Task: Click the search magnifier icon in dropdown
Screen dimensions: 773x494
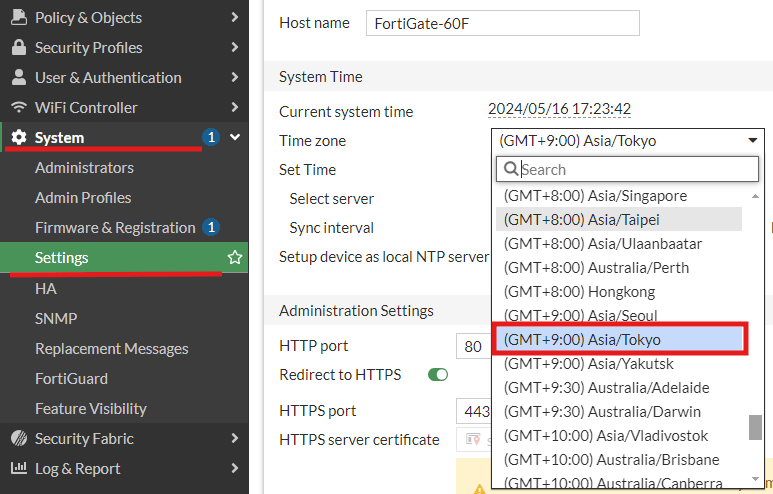Action: (511, 169)
